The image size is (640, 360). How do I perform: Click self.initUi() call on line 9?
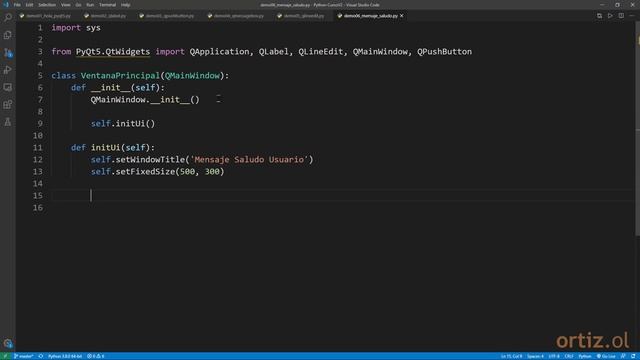click(123, 124)
